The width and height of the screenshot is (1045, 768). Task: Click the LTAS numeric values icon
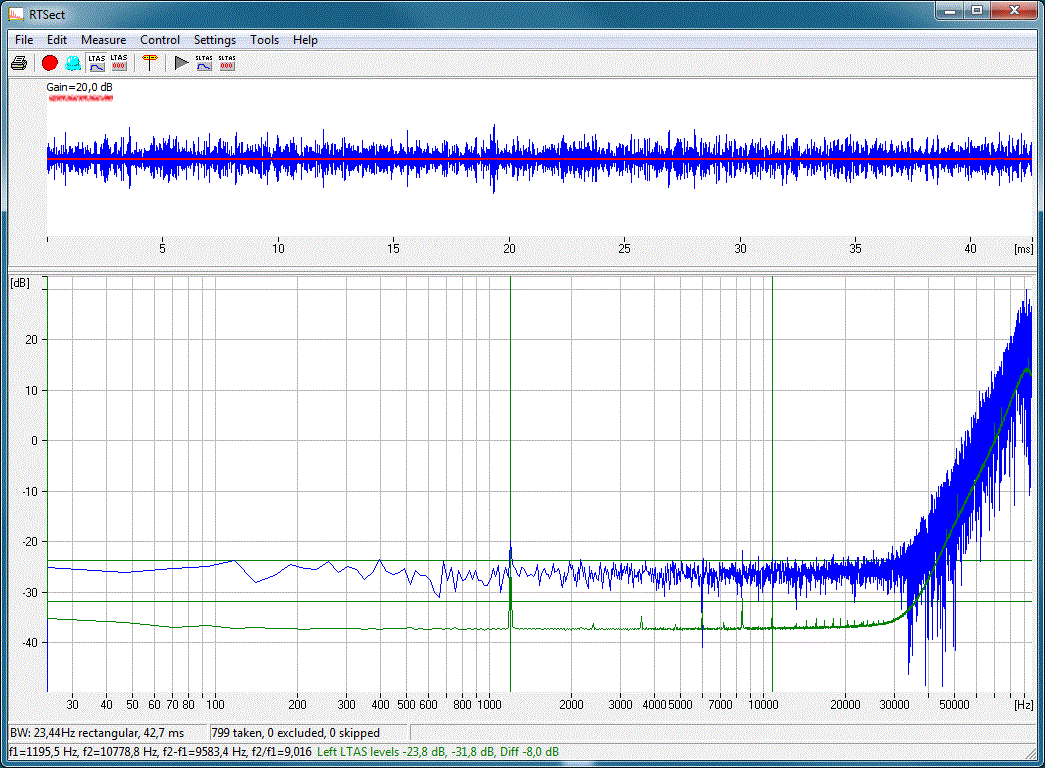click(119, 63)
